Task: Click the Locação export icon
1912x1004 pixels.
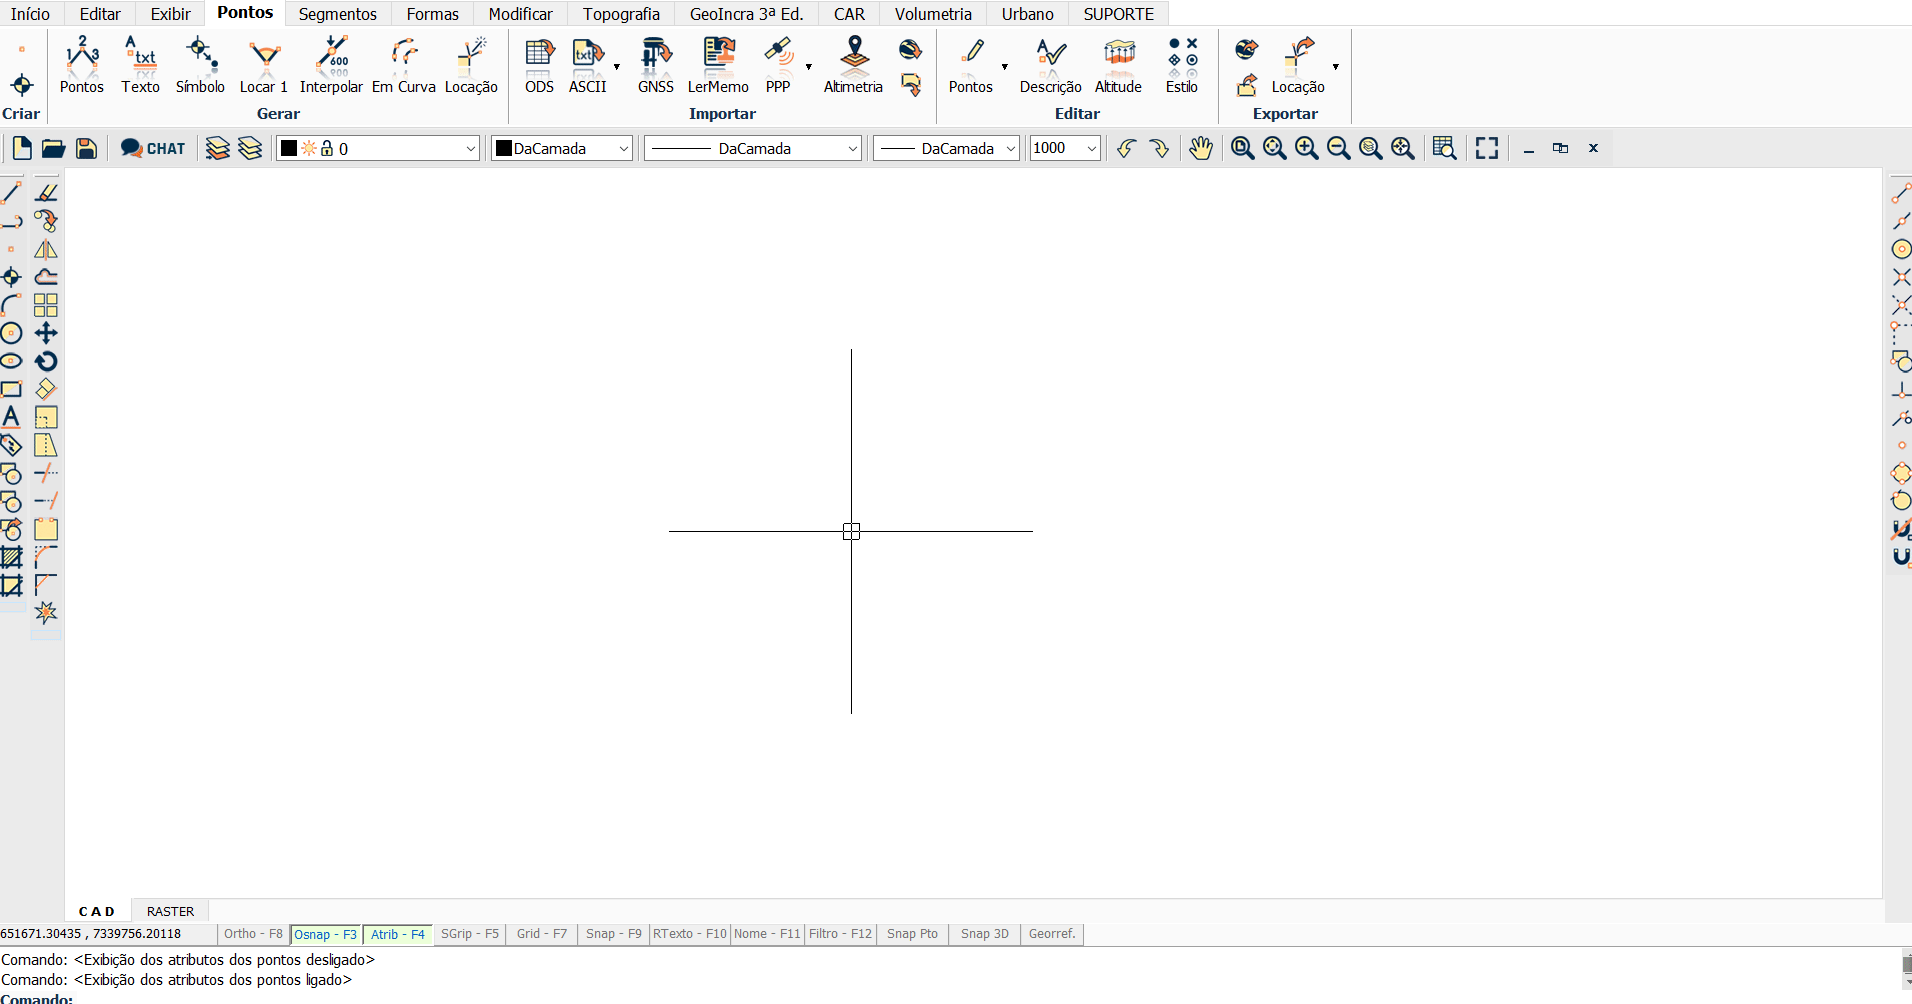Action: (x=1299, y=56)
